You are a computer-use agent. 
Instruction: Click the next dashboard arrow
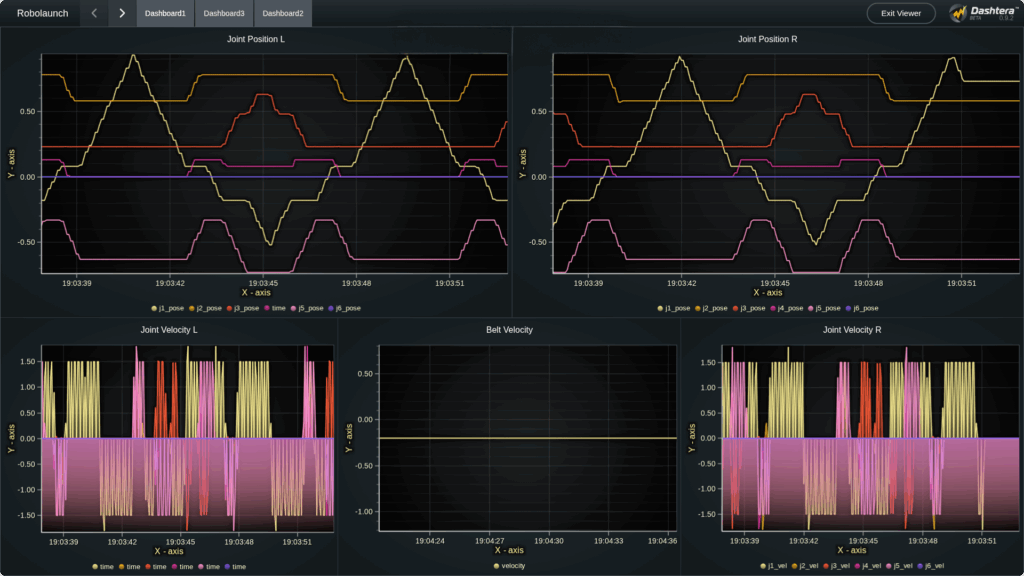tap(122, 13)
